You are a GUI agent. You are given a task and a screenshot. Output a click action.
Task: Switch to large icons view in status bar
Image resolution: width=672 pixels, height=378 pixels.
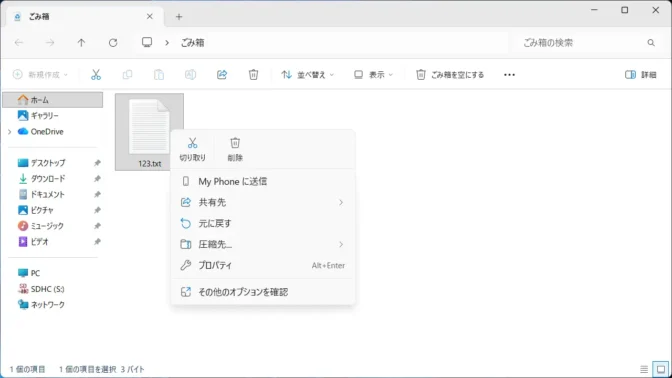point(661,369)
